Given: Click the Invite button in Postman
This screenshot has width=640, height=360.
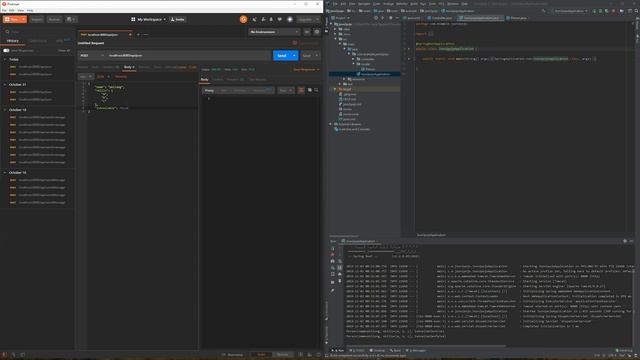Looking at the screenshot, I should 178,19.
